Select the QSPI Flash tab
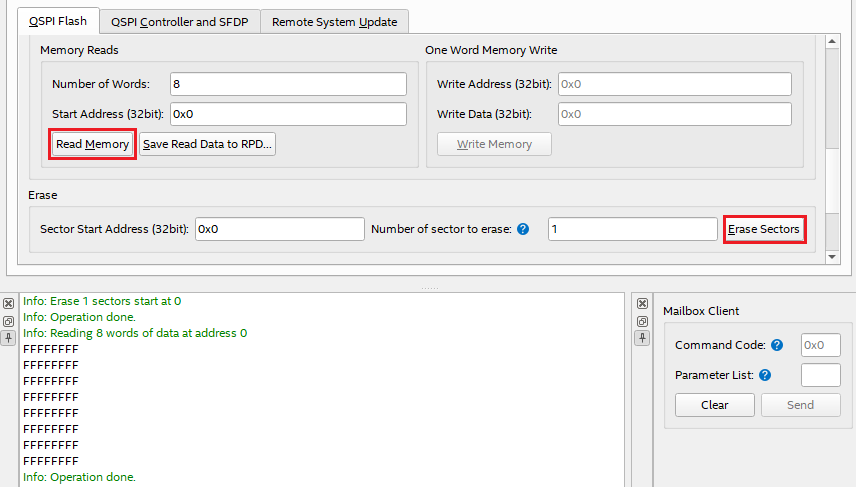This screenshot has height=487, width=856. pyautogui.click(x=57, y=21)
